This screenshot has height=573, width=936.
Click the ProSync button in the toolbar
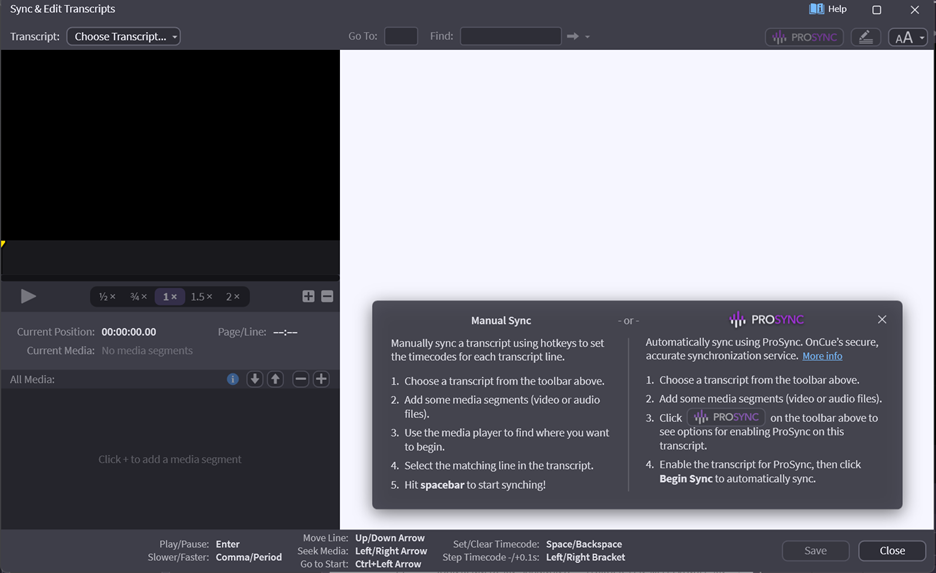[x=804, y=37]
